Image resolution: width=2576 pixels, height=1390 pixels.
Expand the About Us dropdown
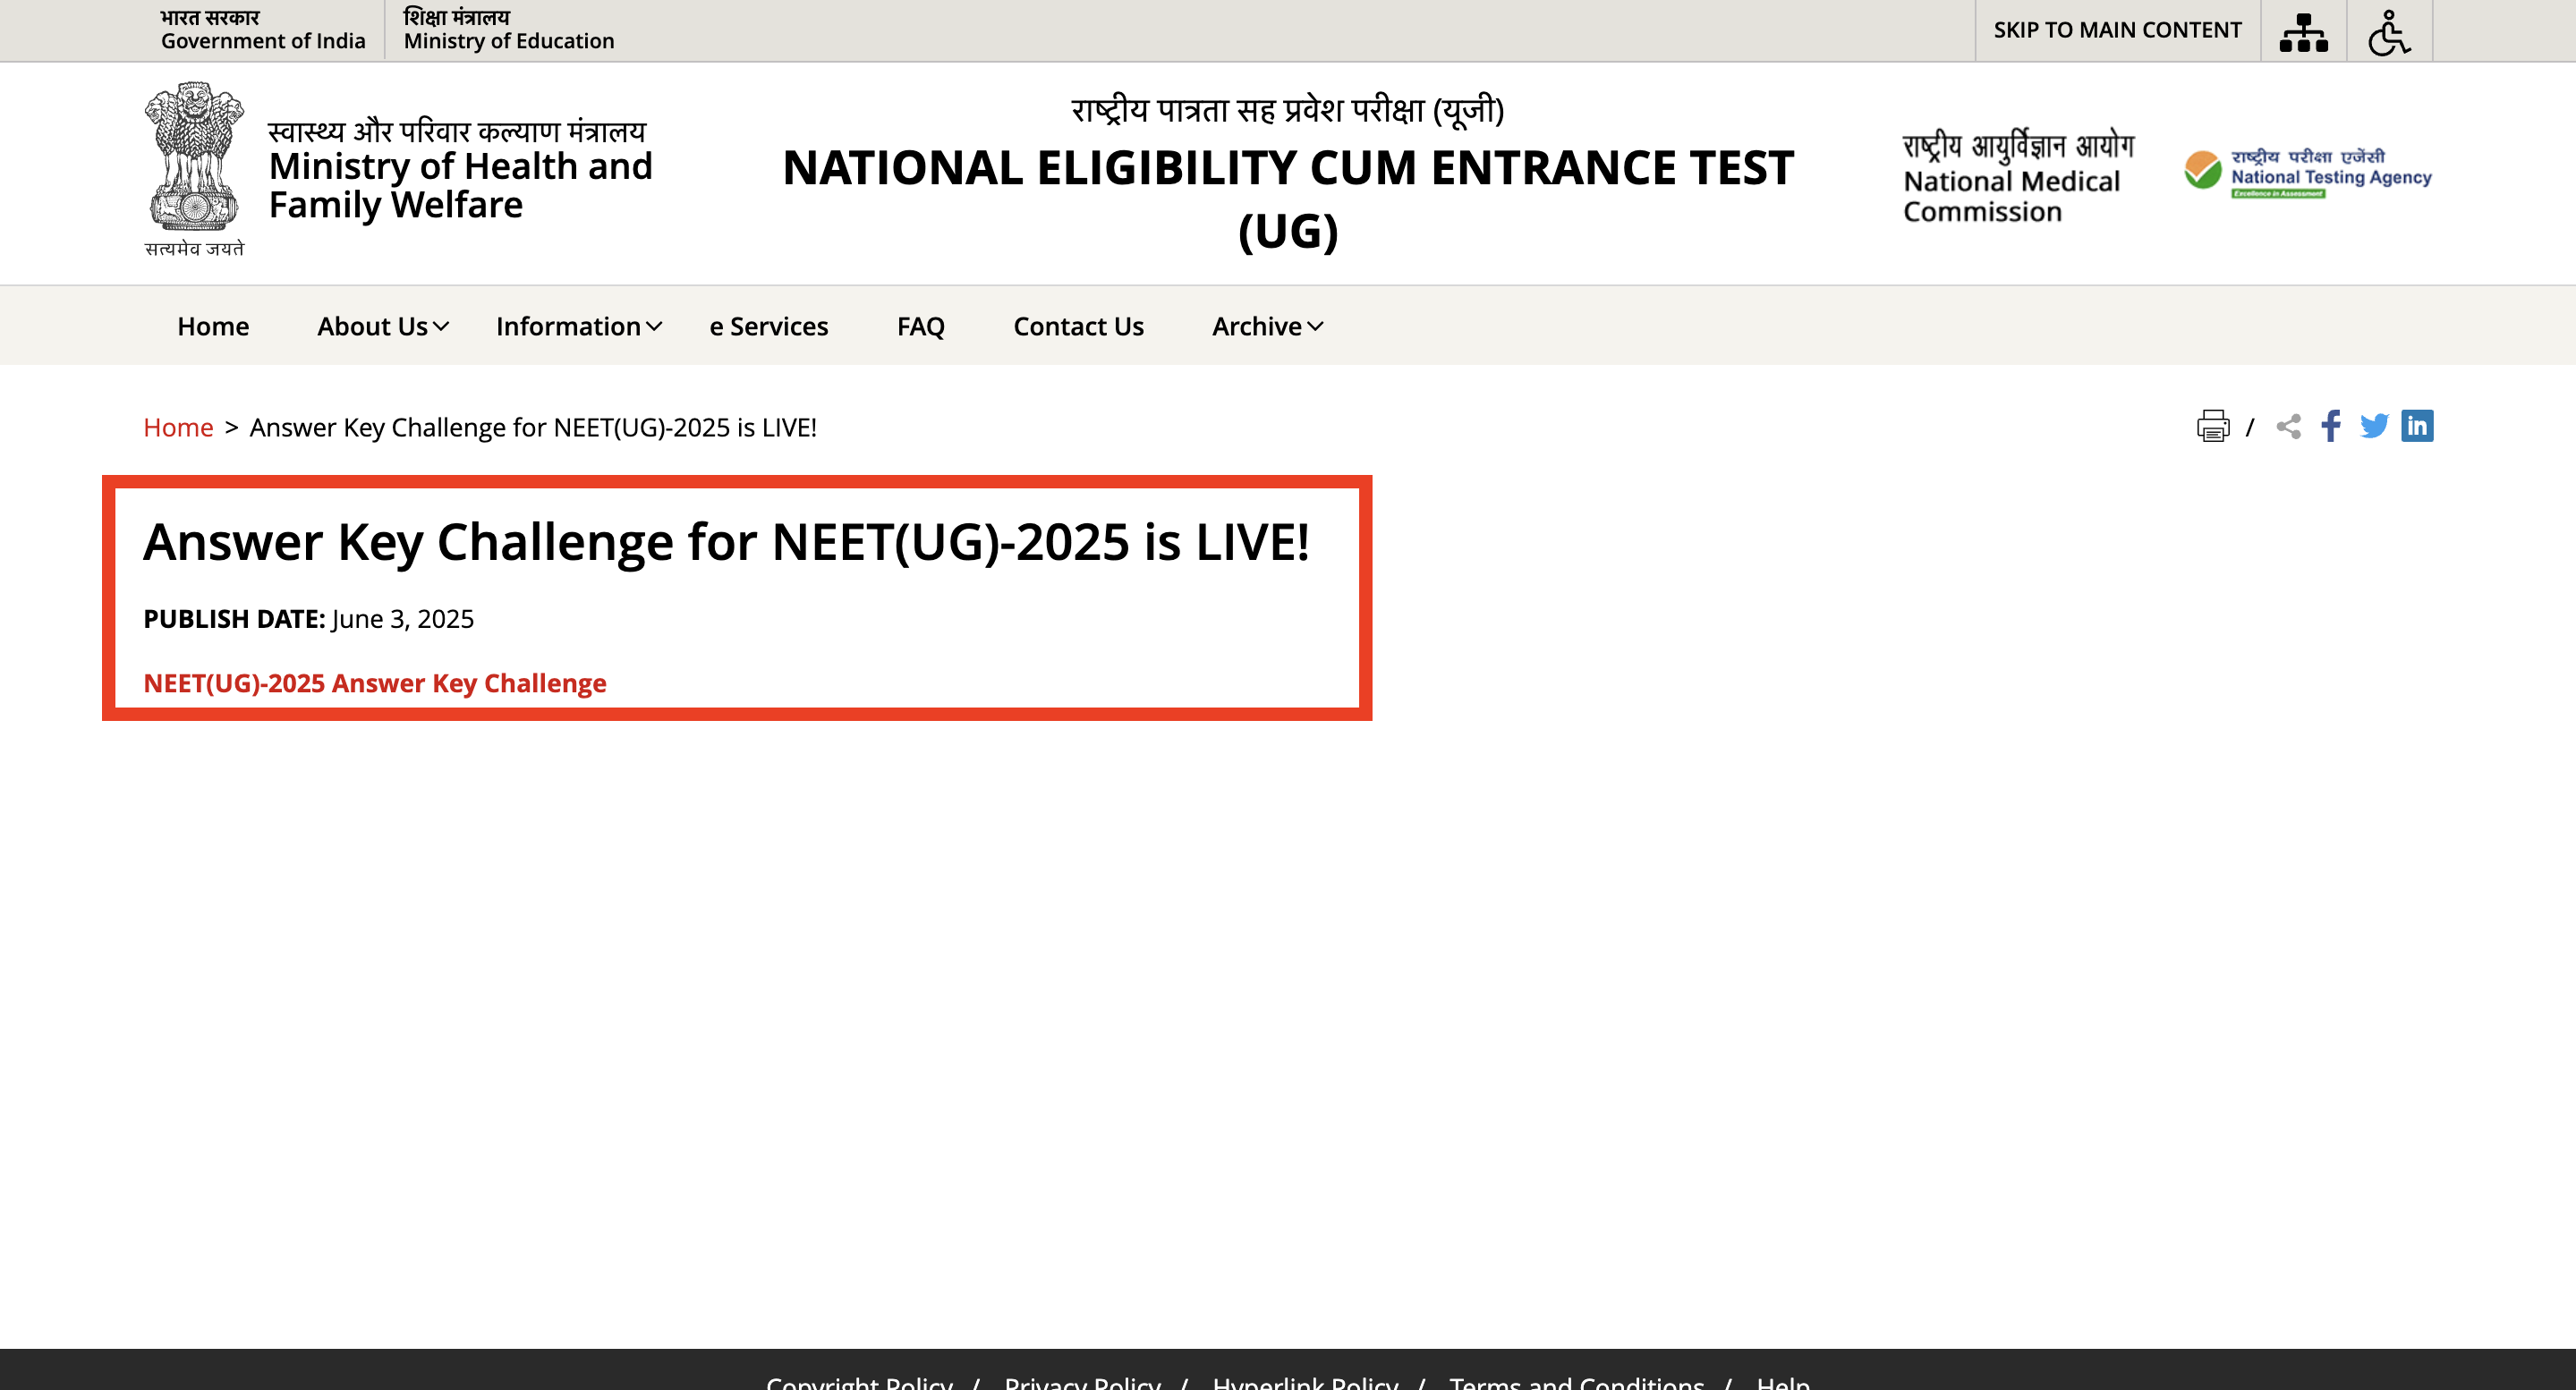tap(383, 326)
